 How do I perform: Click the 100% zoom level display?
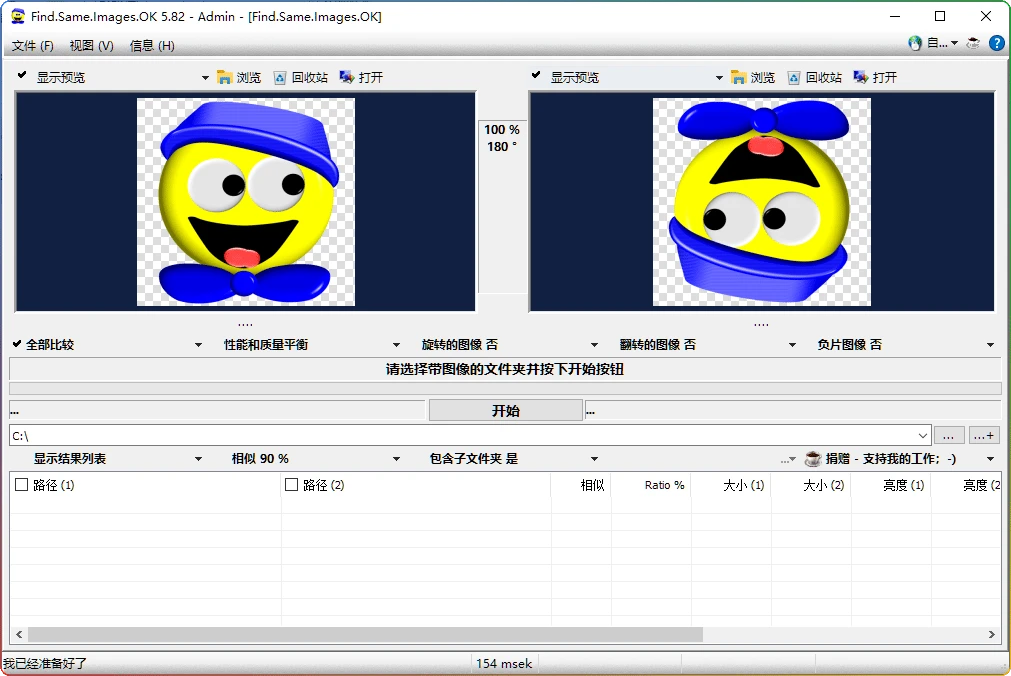[x=501, y=129]
